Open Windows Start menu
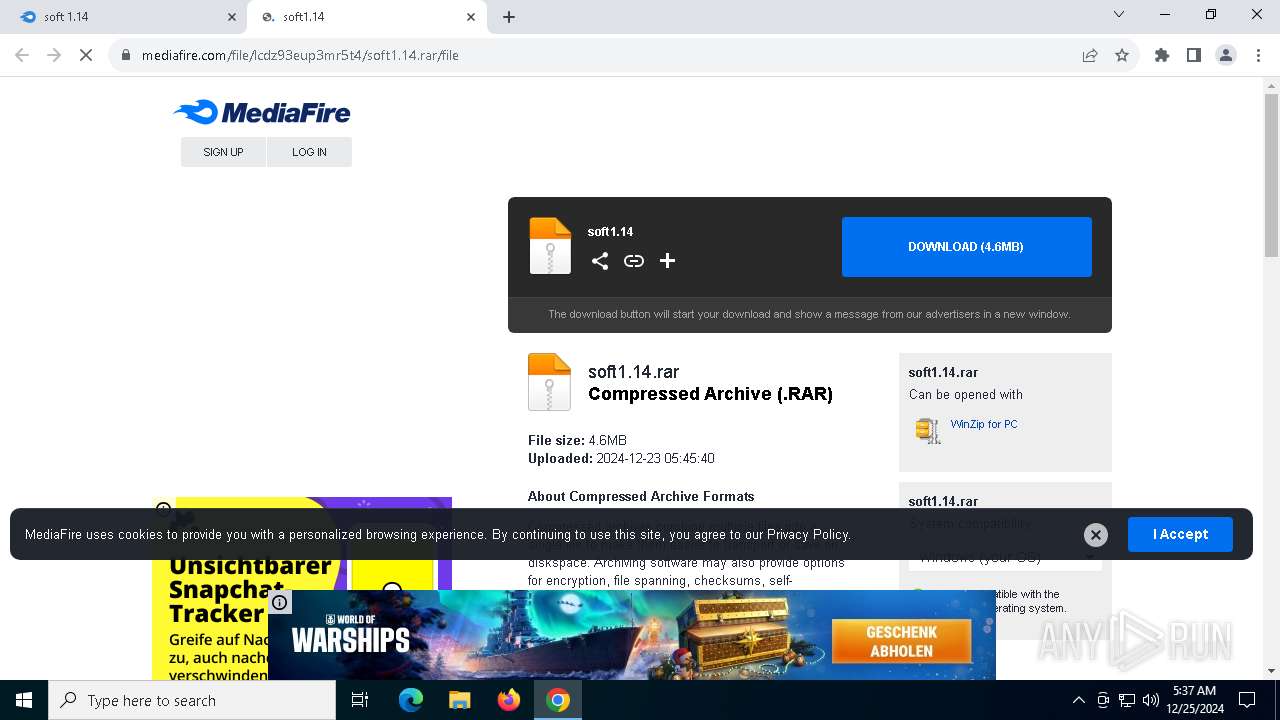The width and height of the screenshot is (1280, 720). tap(24, 700)
